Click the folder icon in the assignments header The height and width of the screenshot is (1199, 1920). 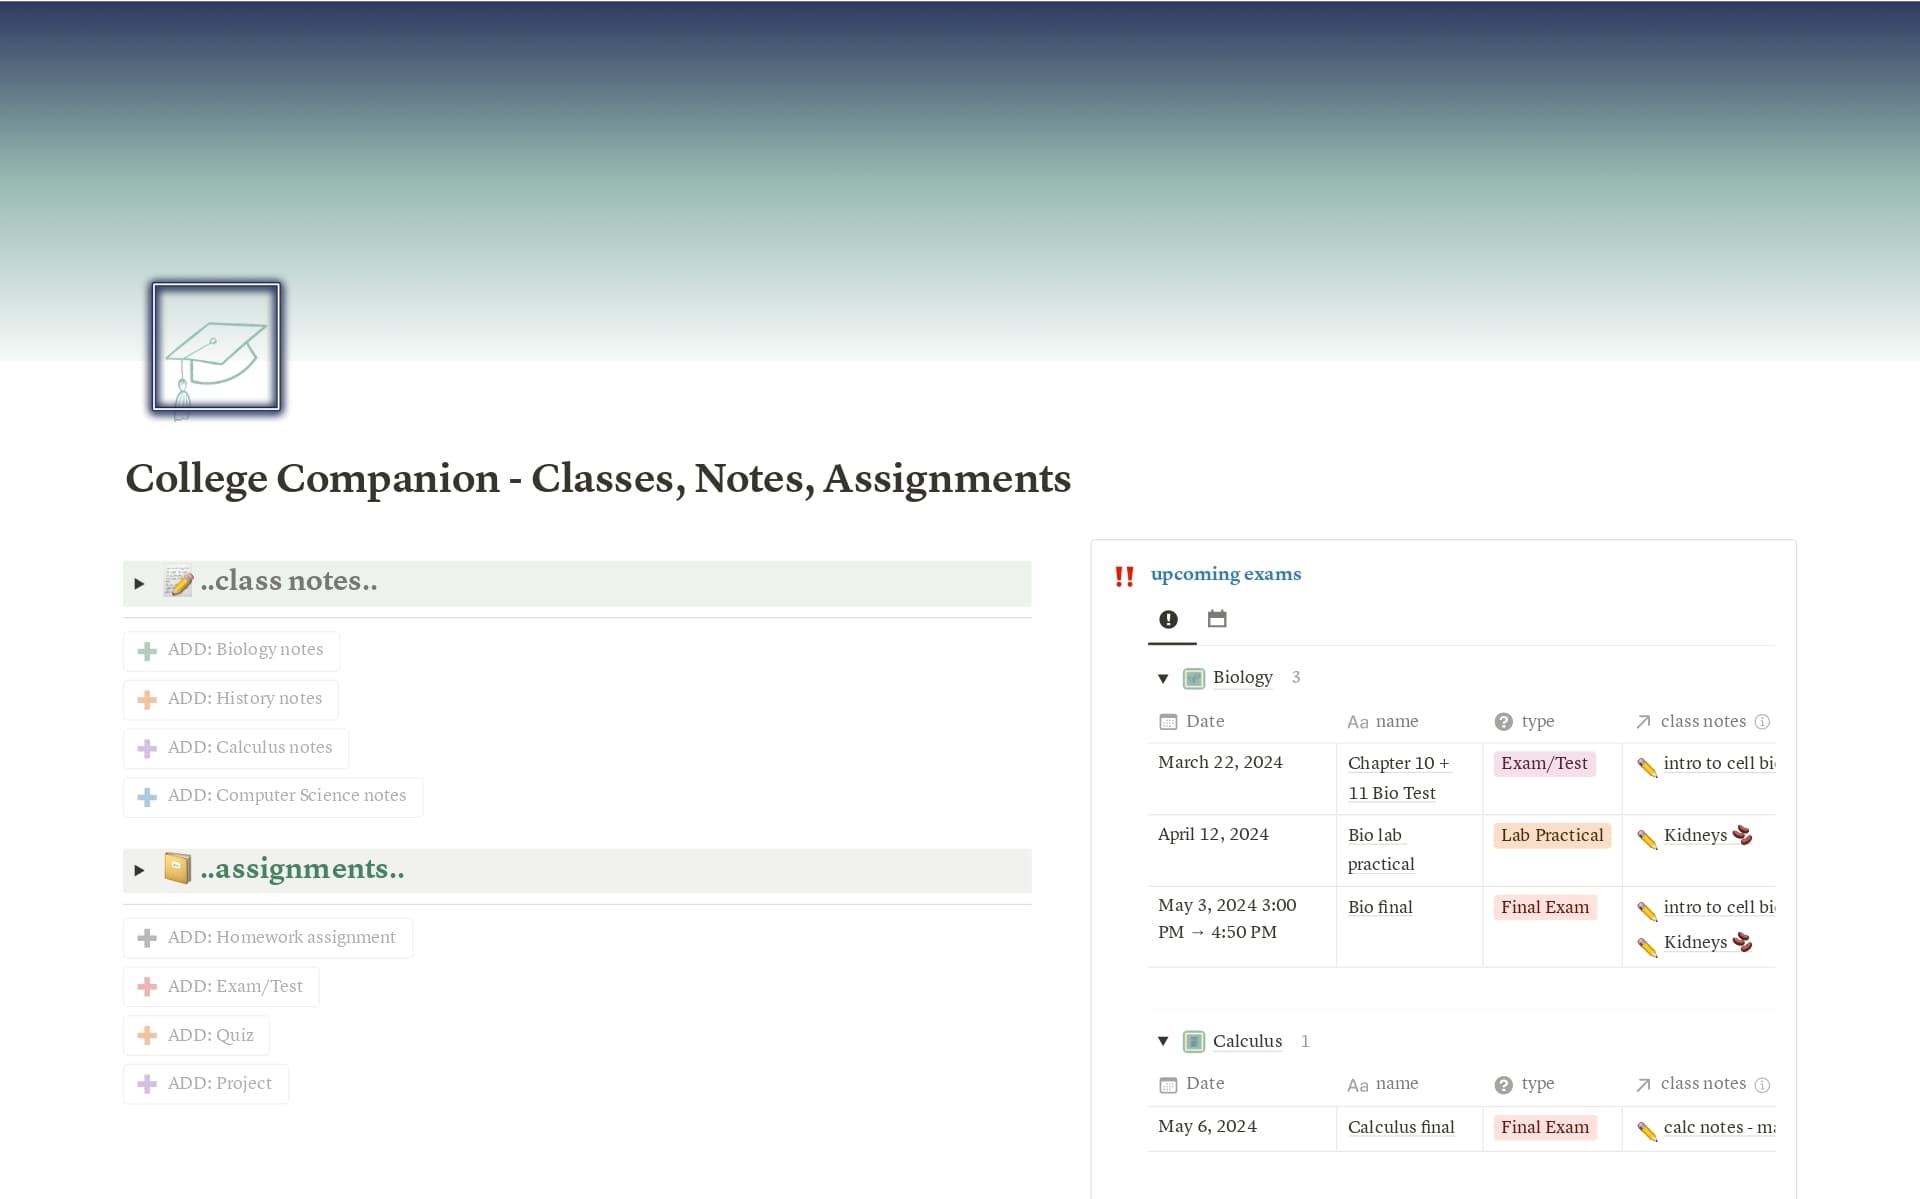[x=178, y=869]
